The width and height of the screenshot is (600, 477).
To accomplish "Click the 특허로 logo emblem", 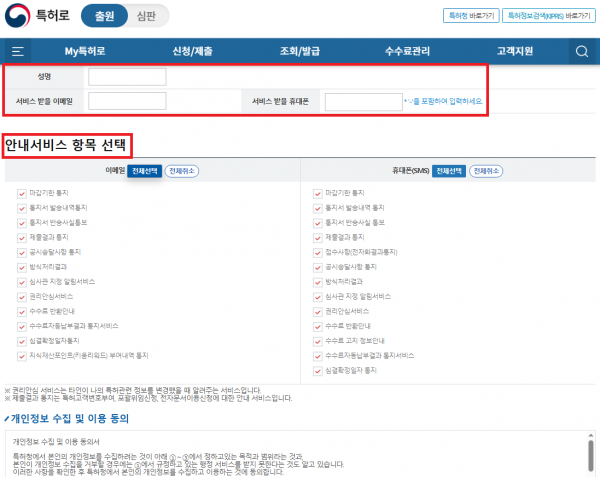I will point(17,16).
